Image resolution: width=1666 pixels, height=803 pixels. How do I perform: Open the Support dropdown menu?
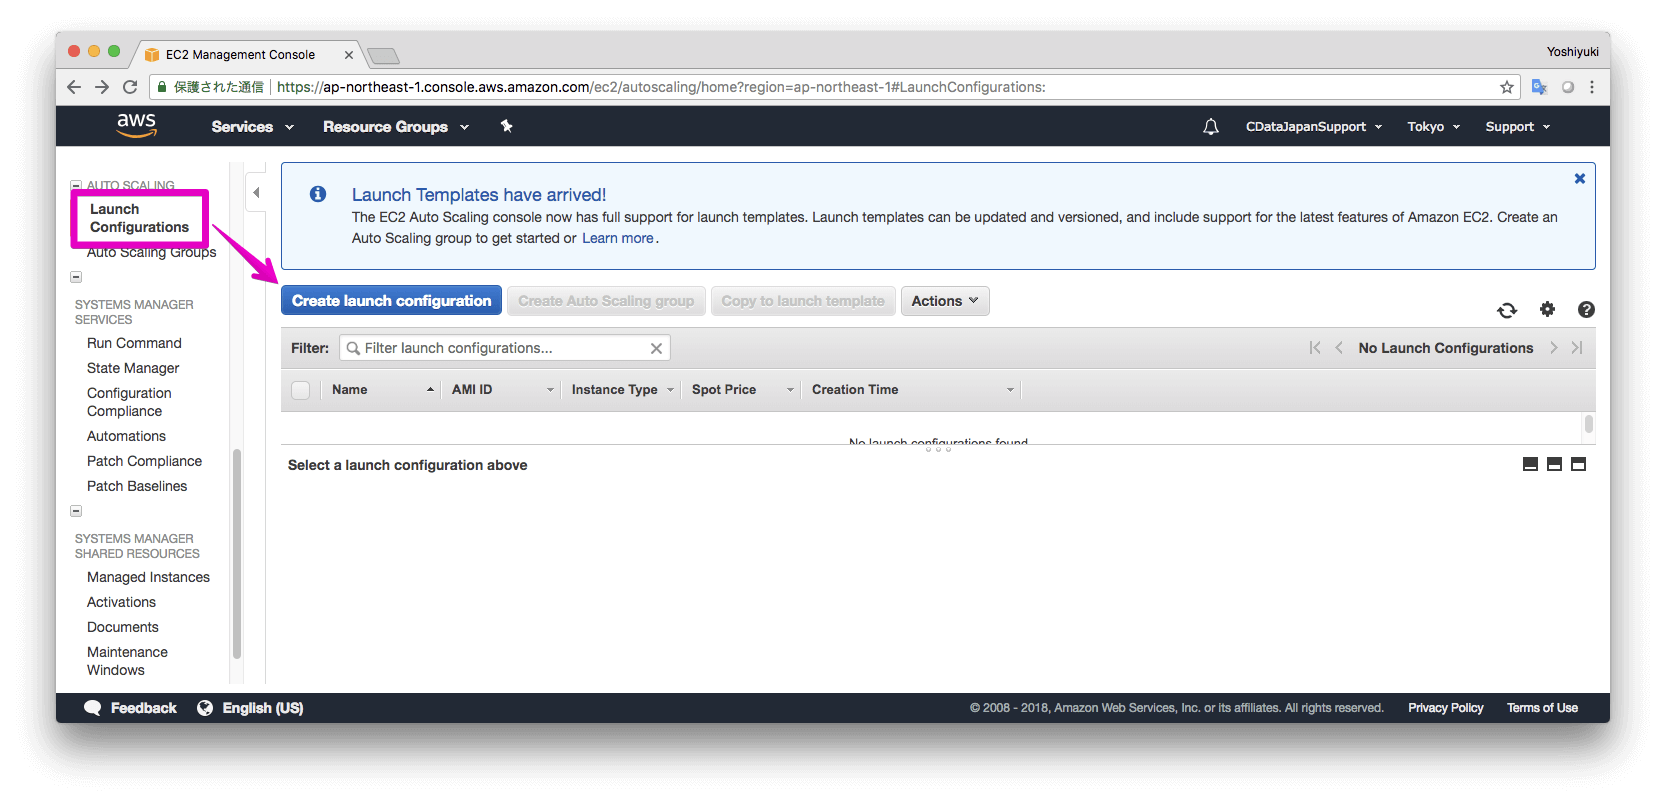point(1518,127)
